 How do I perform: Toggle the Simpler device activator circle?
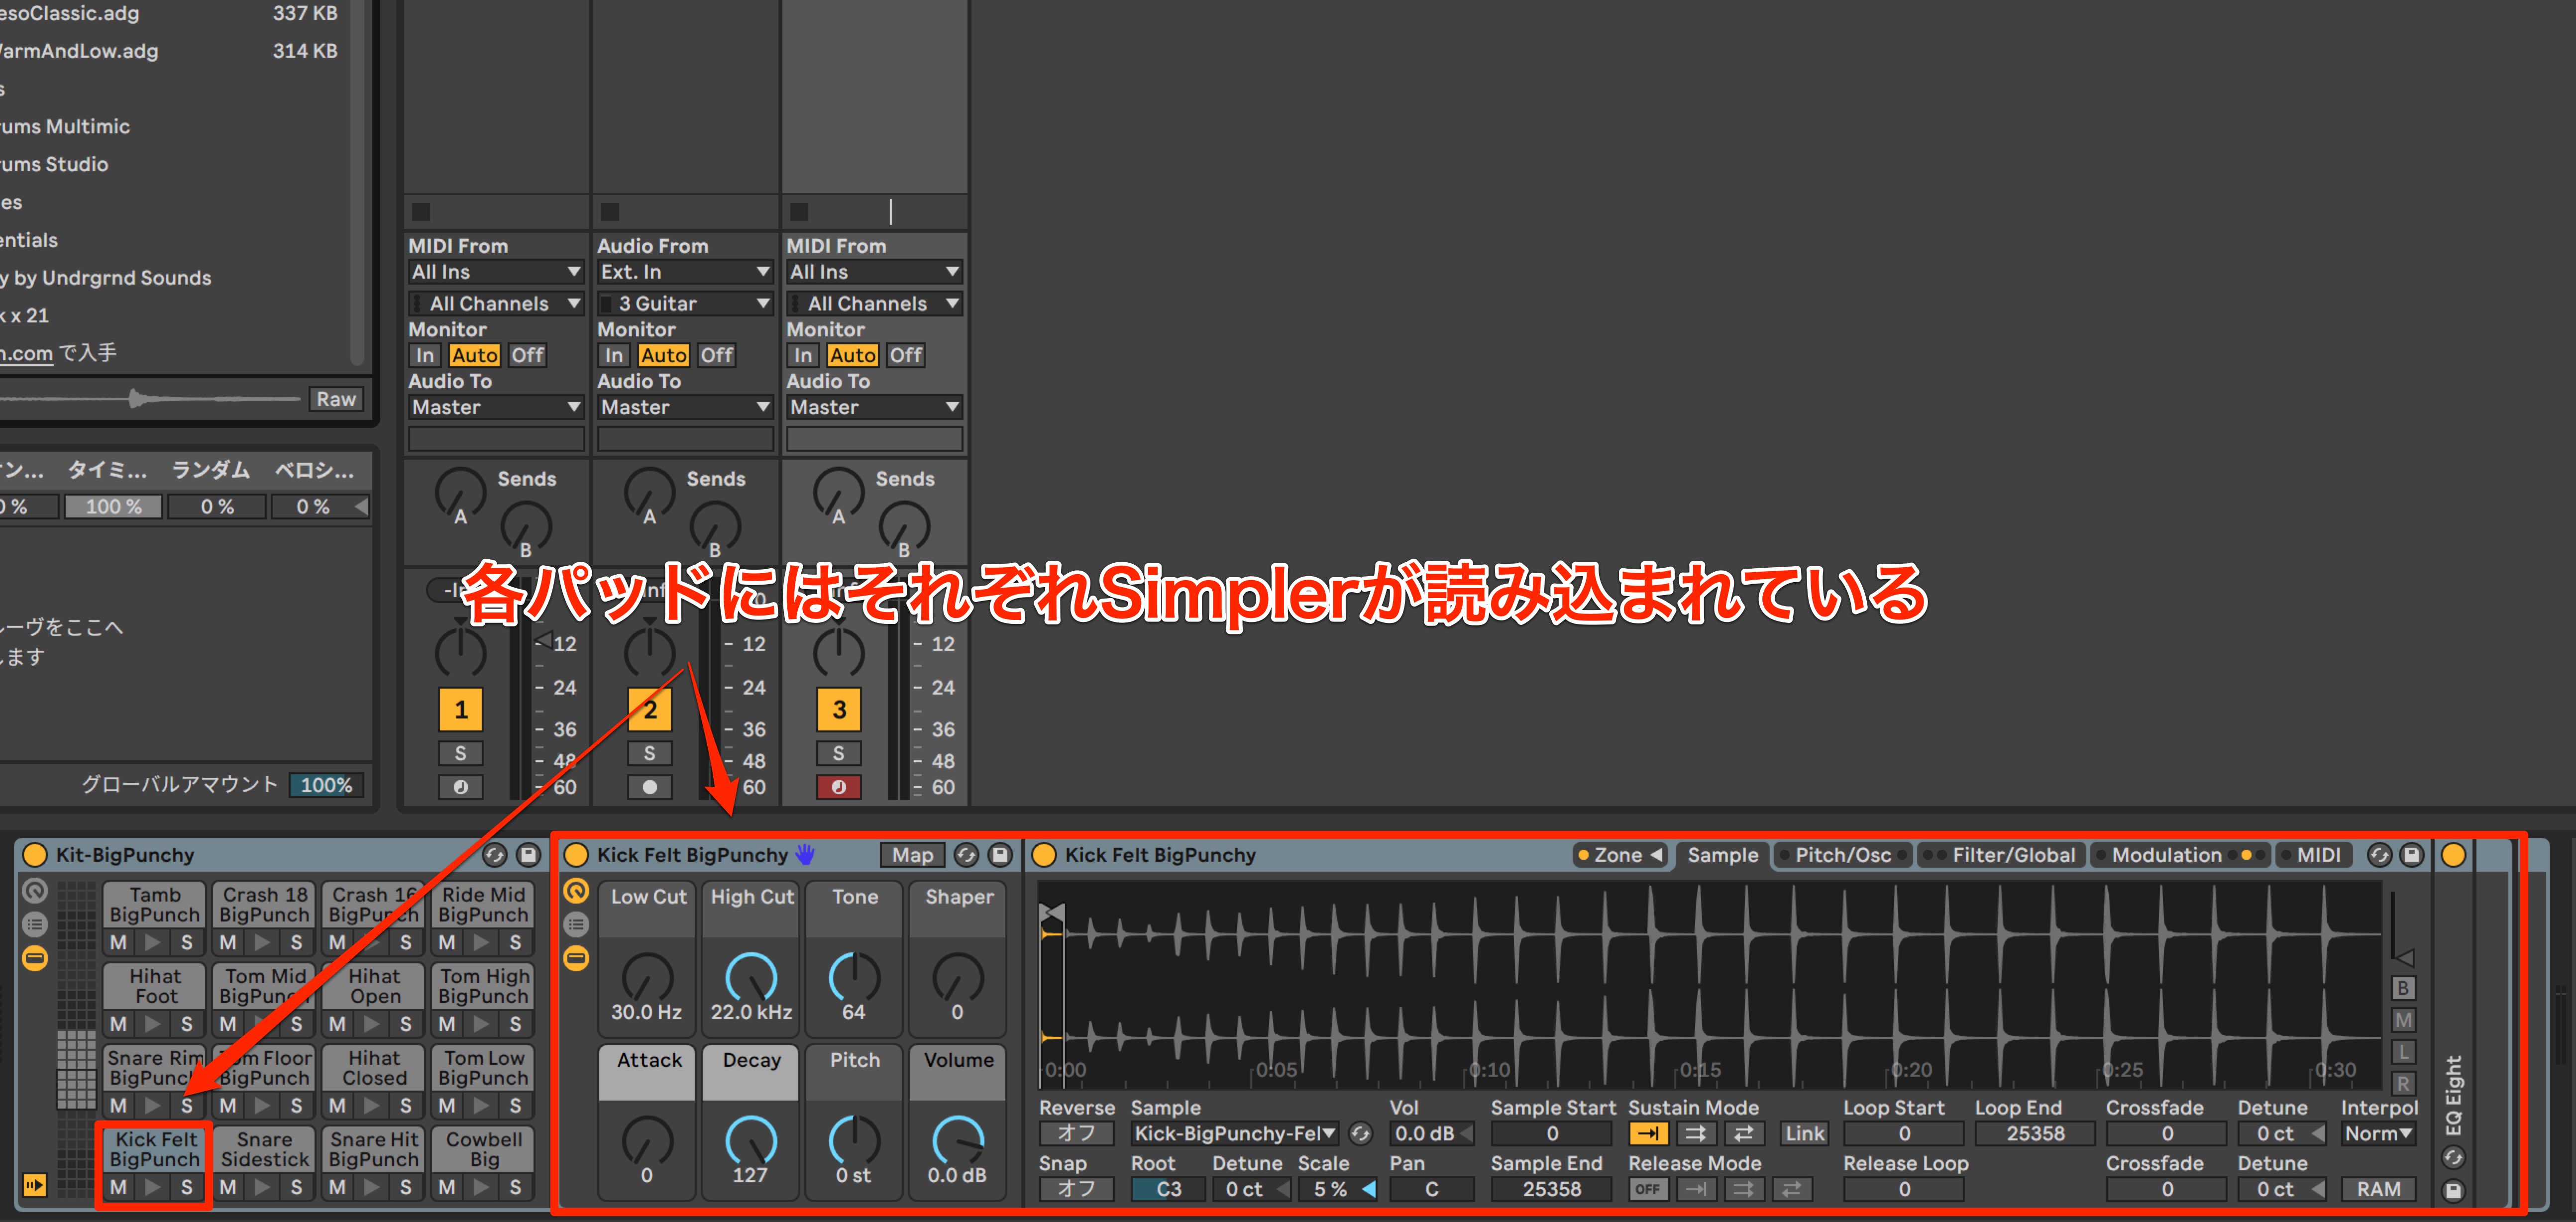[x=1044, y=855]
